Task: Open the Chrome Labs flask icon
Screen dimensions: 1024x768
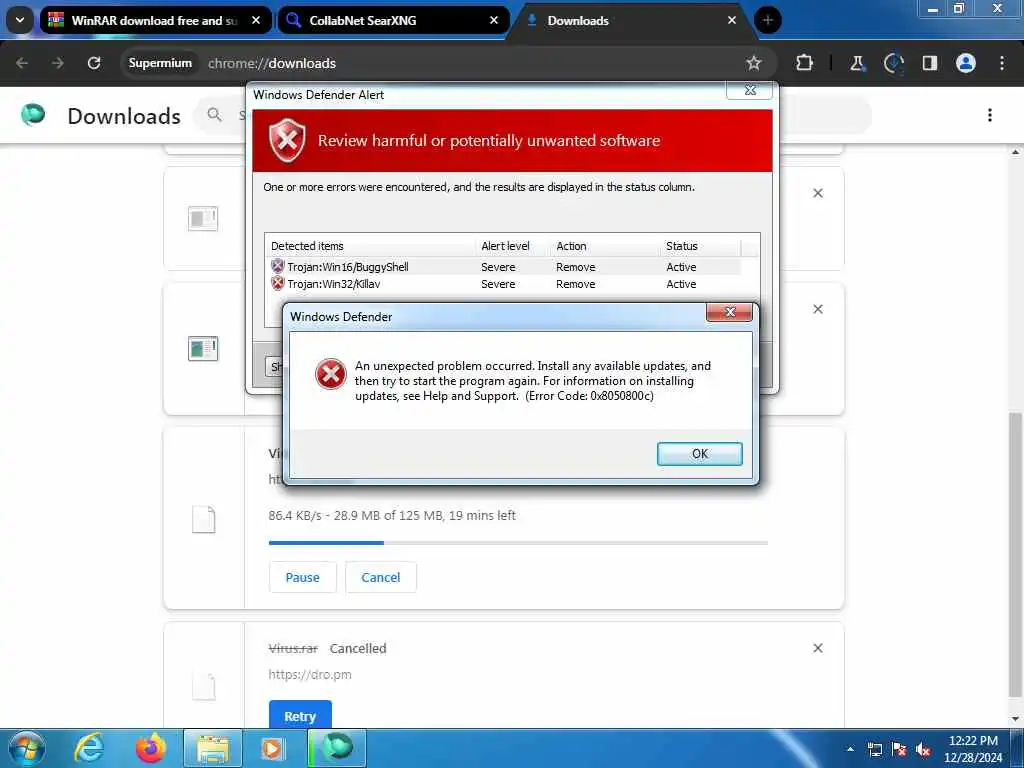Action: [x=857, y=63]
